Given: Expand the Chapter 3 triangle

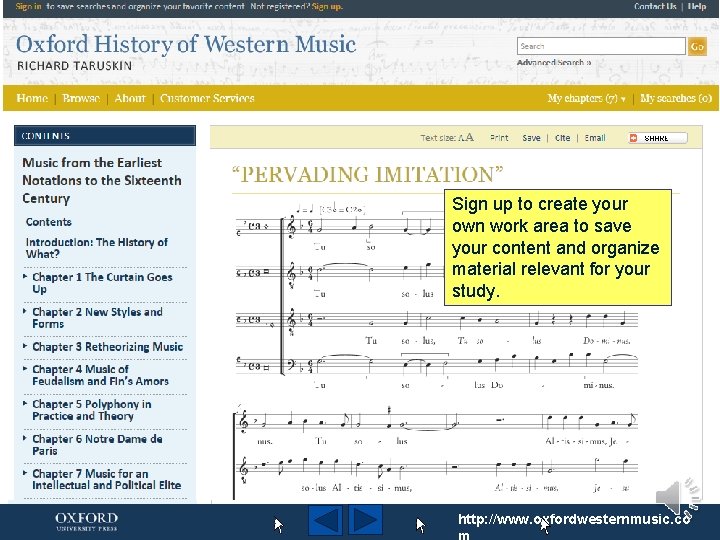Looking at the screenshot, I should [25, 346].
